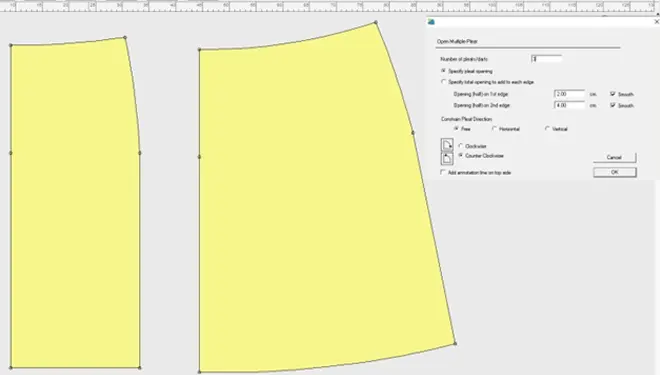Click the Cancel button

tap(615, 157)
